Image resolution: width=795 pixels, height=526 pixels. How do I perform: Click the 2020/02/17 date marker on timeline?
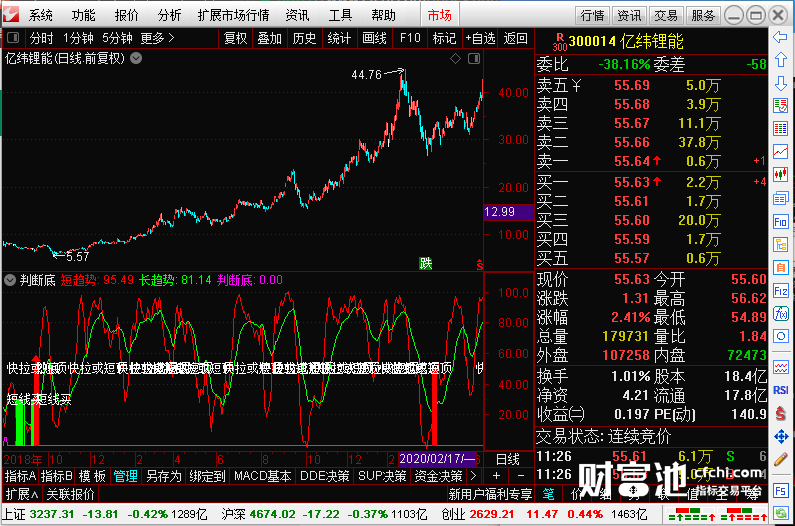tap(438, 459)
